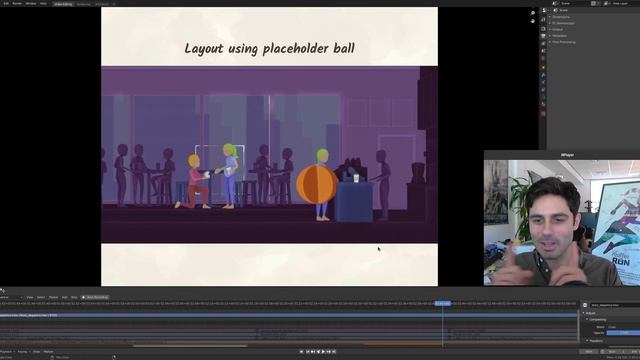640x360 pixels.
Task: Expand the Output panel
Action: (556, 29)
